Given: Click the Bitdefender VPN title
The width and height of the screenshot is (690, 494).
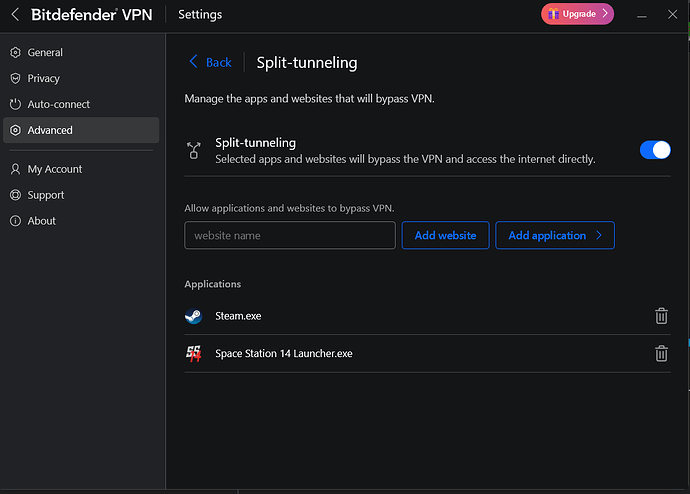Looking at the screenshot, I should click(x=92, y=15).
